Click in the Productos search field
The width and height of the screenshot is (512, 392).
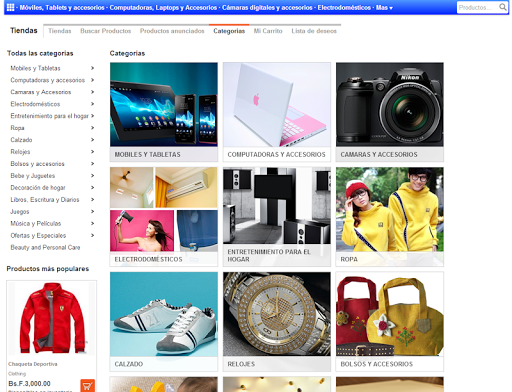pyautogui.click(x=477, y=7)
